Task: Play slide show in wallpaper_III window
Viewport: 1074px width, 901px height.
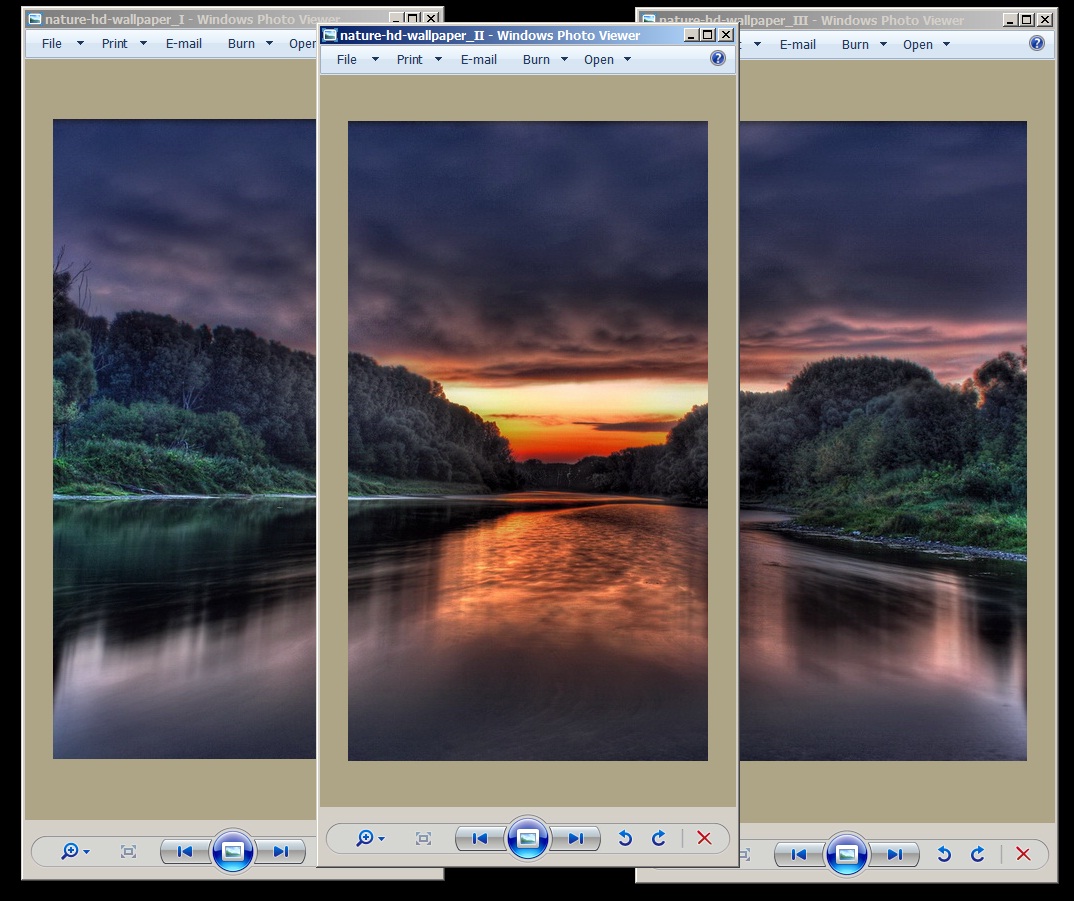Action: click(847, 854)
